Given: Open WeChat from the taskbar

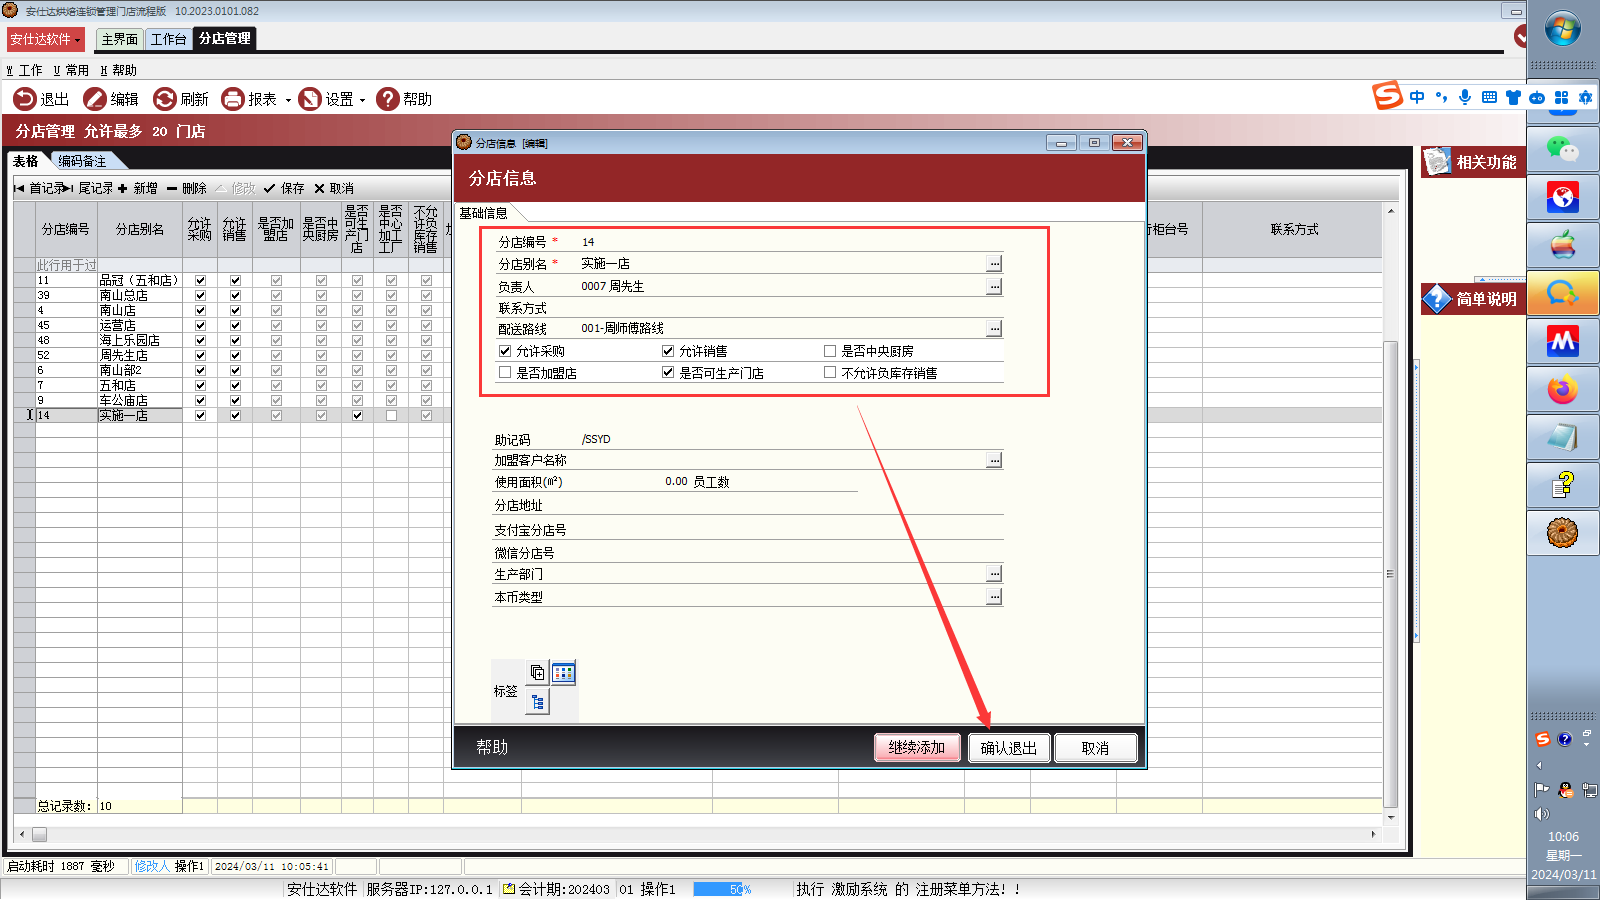Looking at the screenshot, I should (1563, 150).
